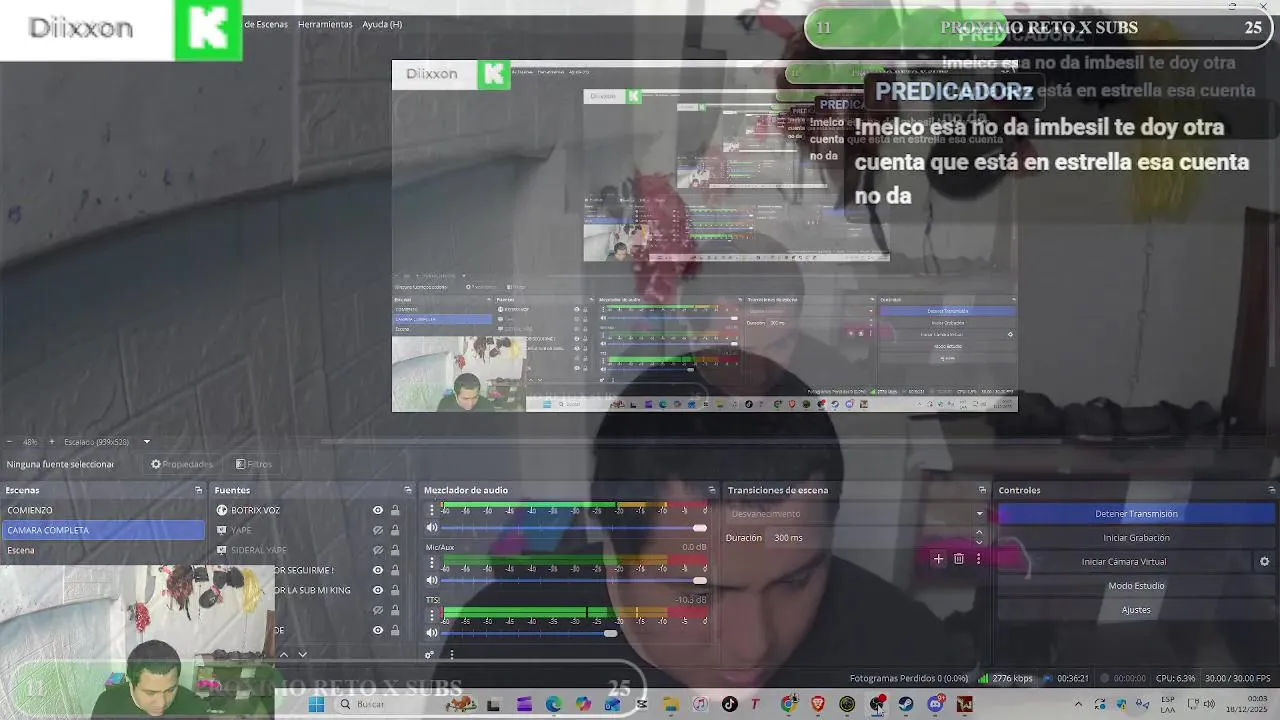
Task: Decrease transition duration with down arrow
Action: coord(978,542)
